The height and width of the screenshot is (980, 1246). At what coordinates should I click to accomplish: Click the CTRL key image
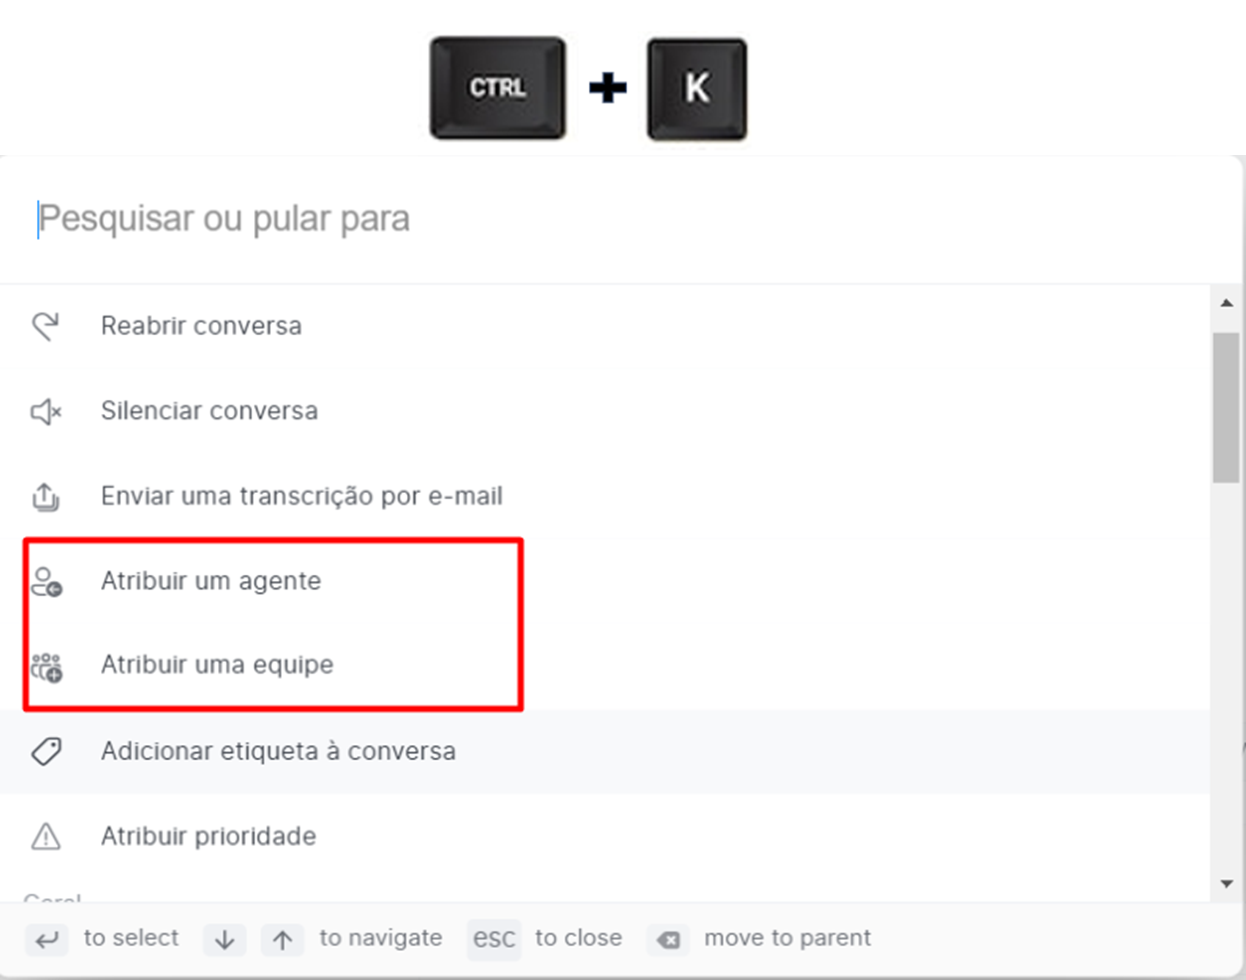(x=498, y=88)
